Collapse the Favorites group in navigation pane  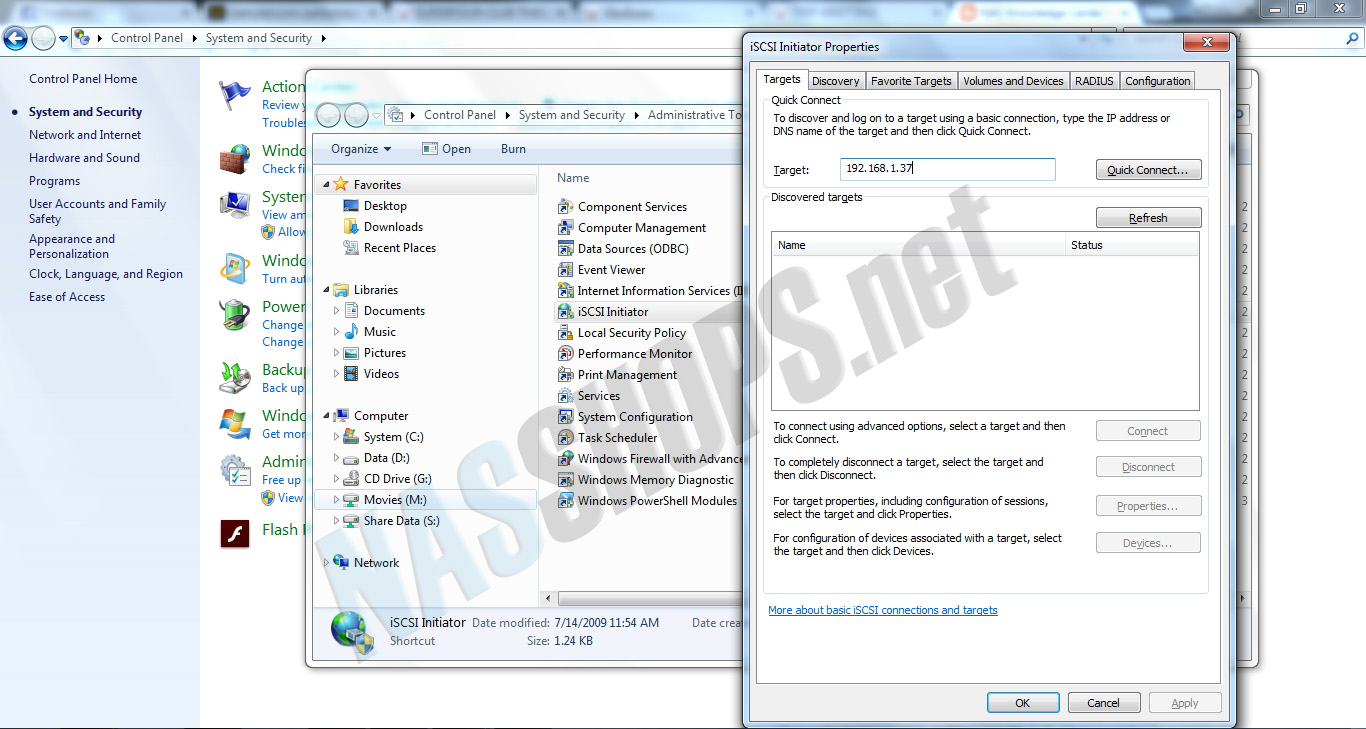tap(325, 185)
